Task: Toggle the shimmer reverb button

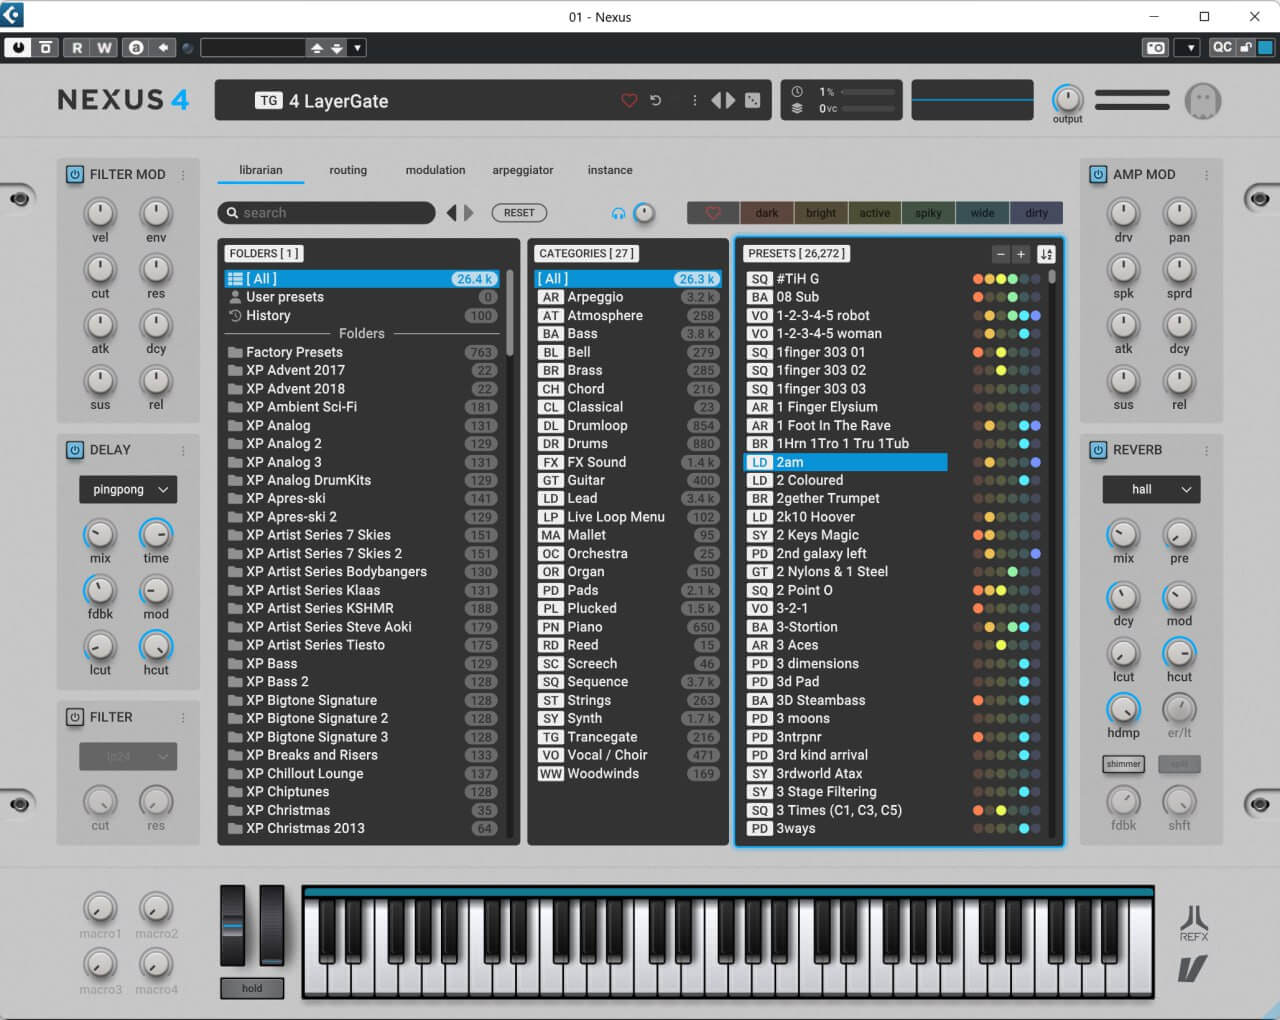Action: [1123, 764]
